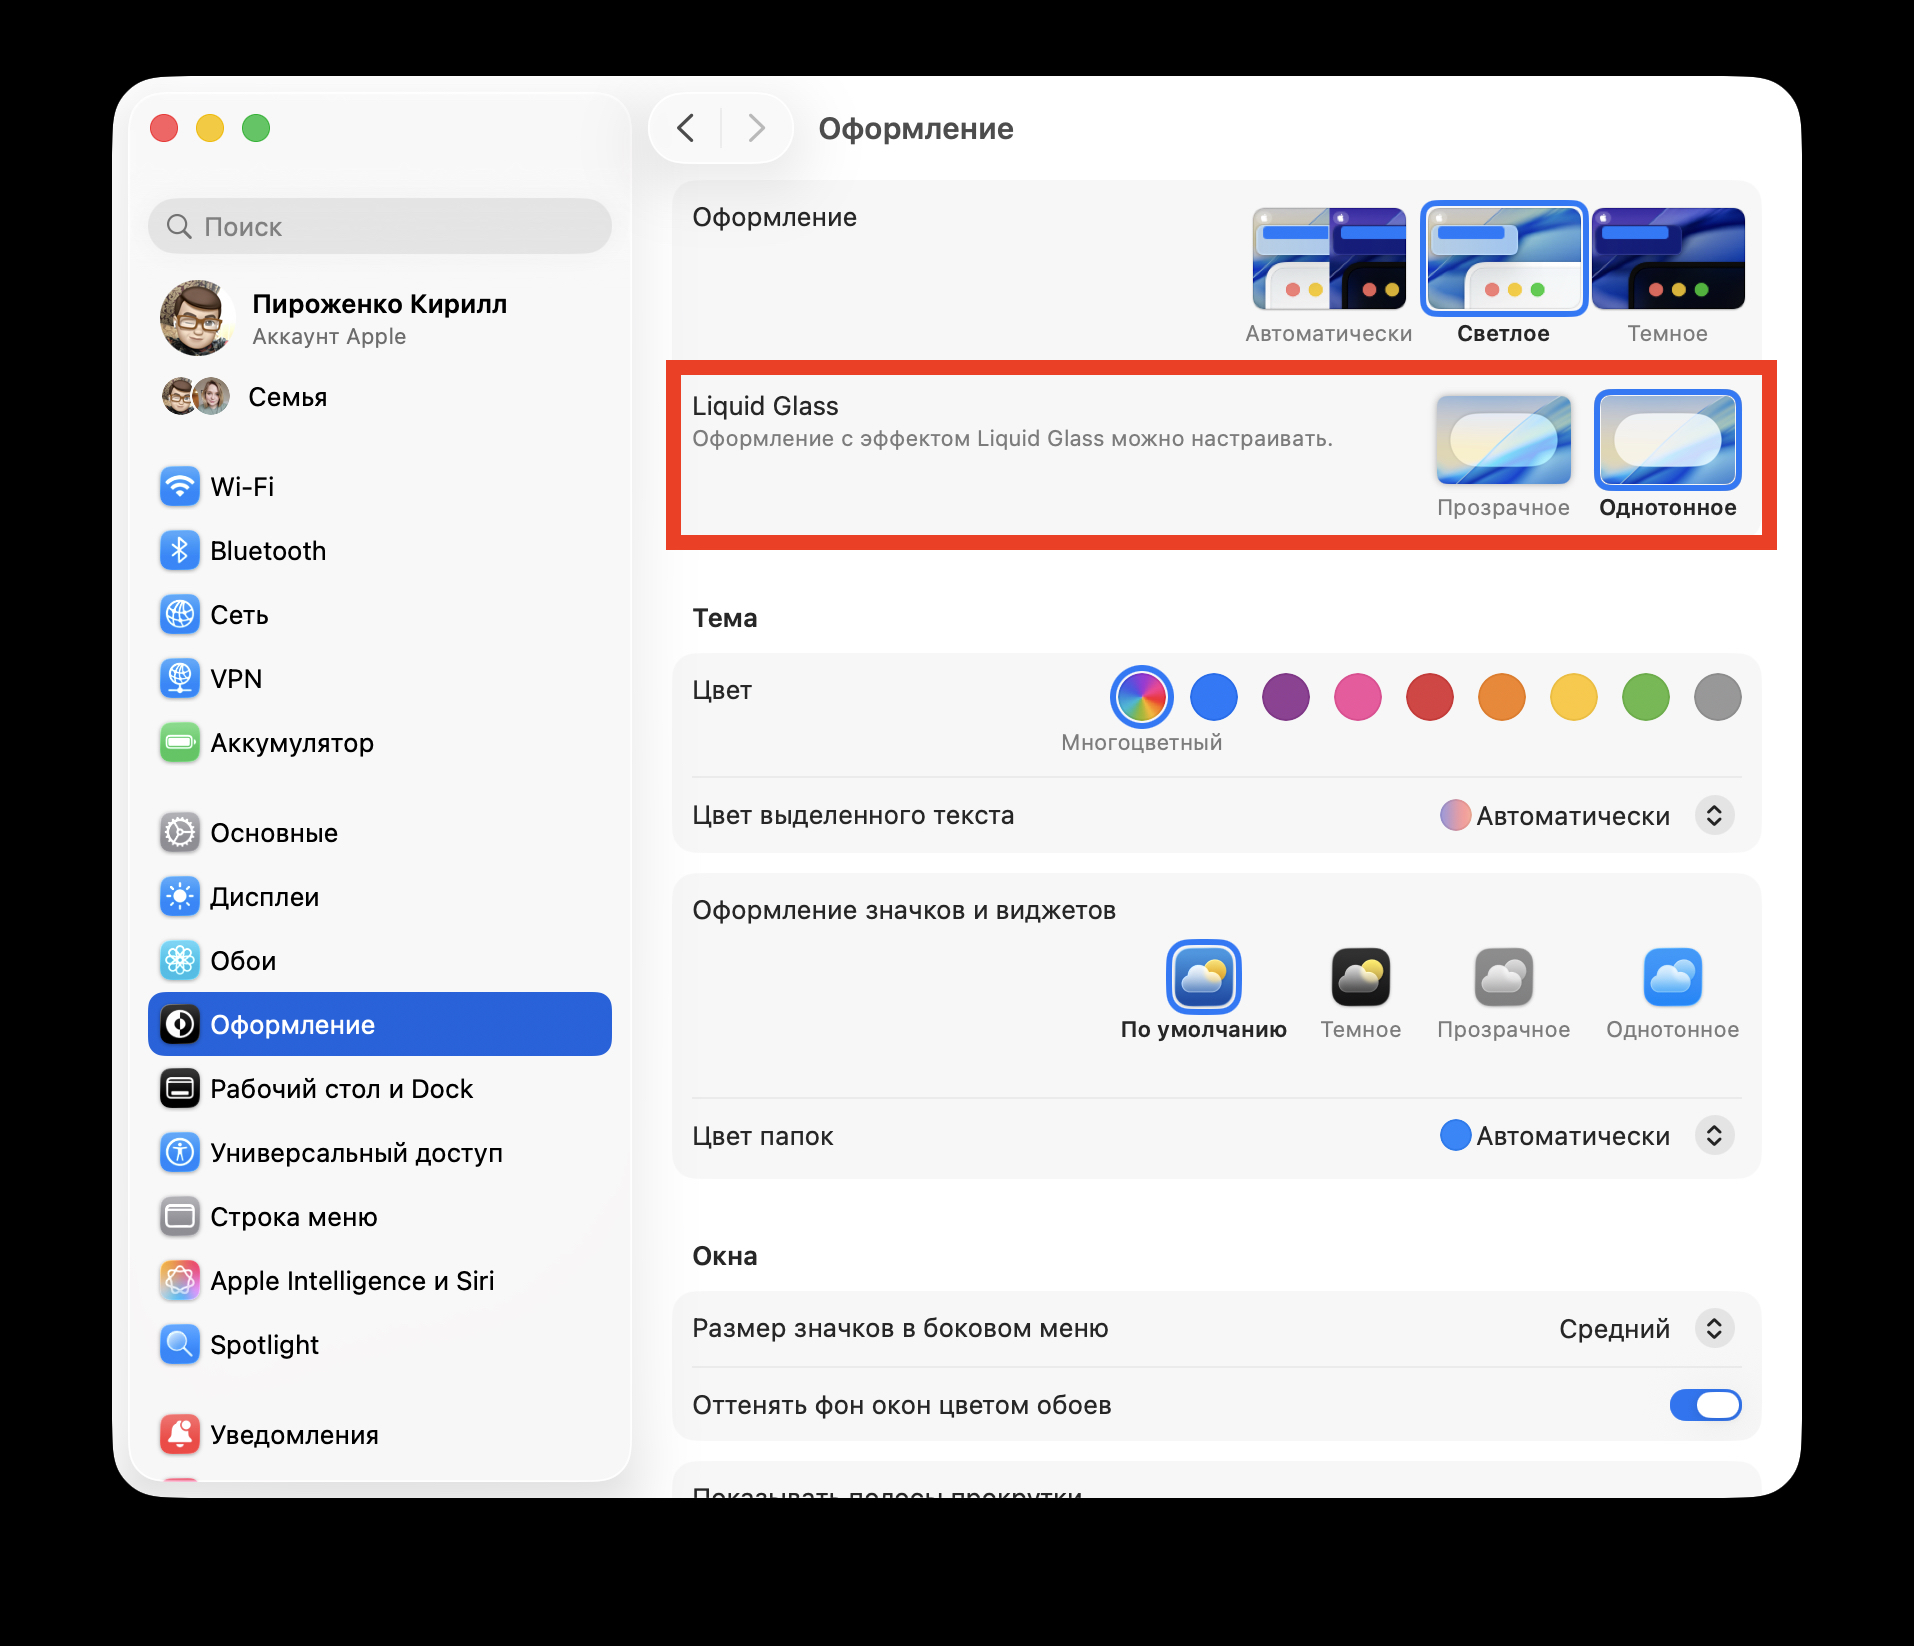This screenshot has width=1914, height=1646.
Task: Go back using the back arrow
Action: [x=686, y=128]
